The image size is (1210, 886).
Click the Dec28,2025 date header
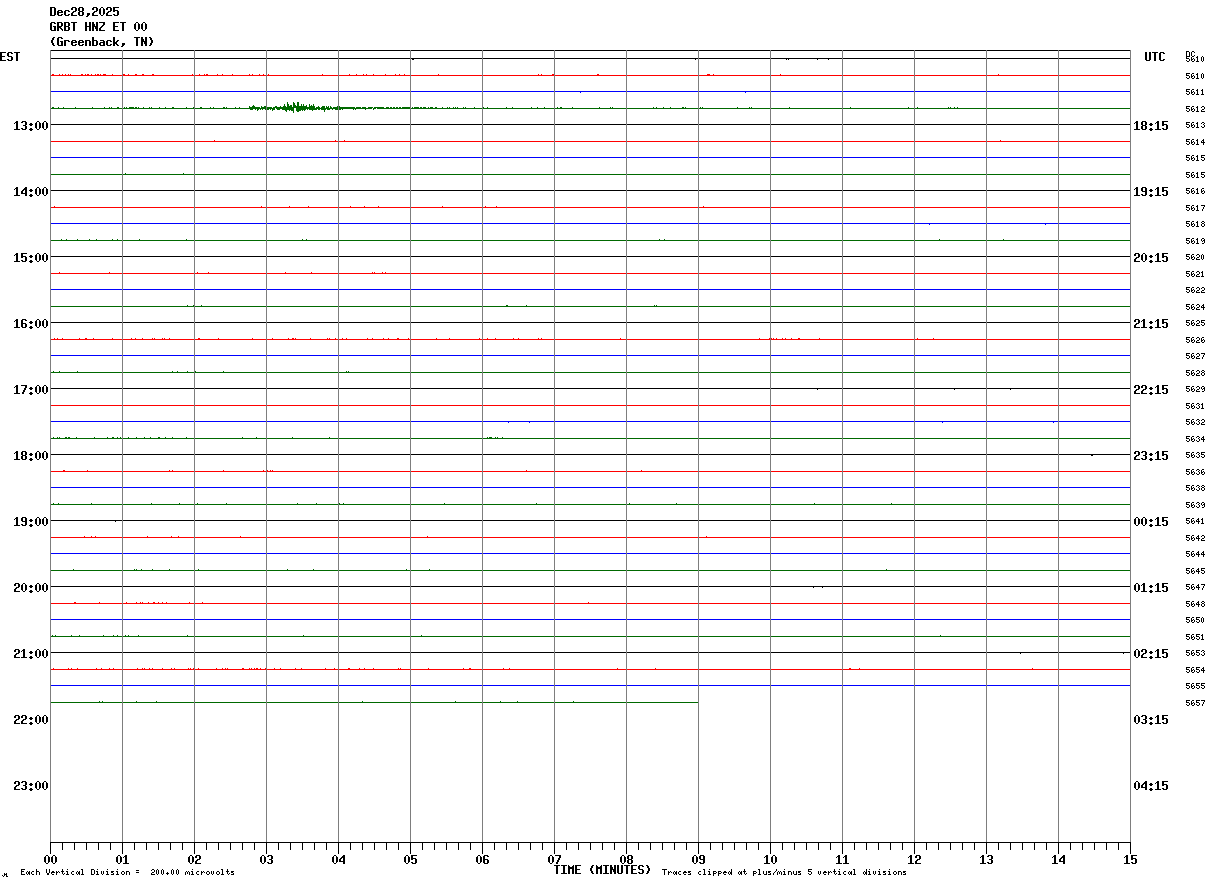[84, 12]
